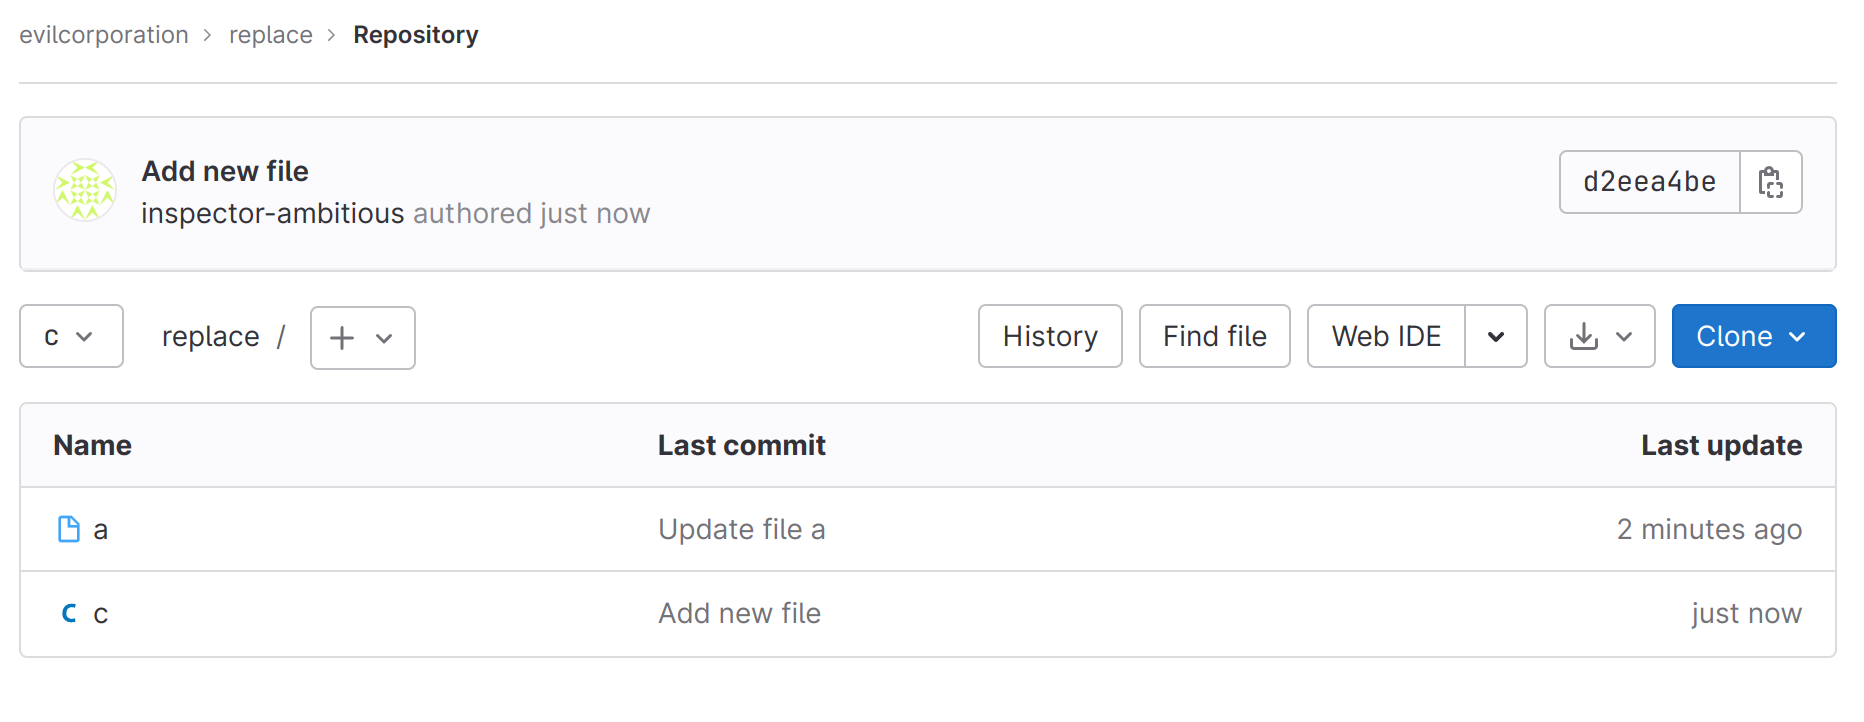Image resolution: width=1864 pixels, height=722 pixels.
Task: View the inspector-ambitious author profile
Action: point(272,213)
